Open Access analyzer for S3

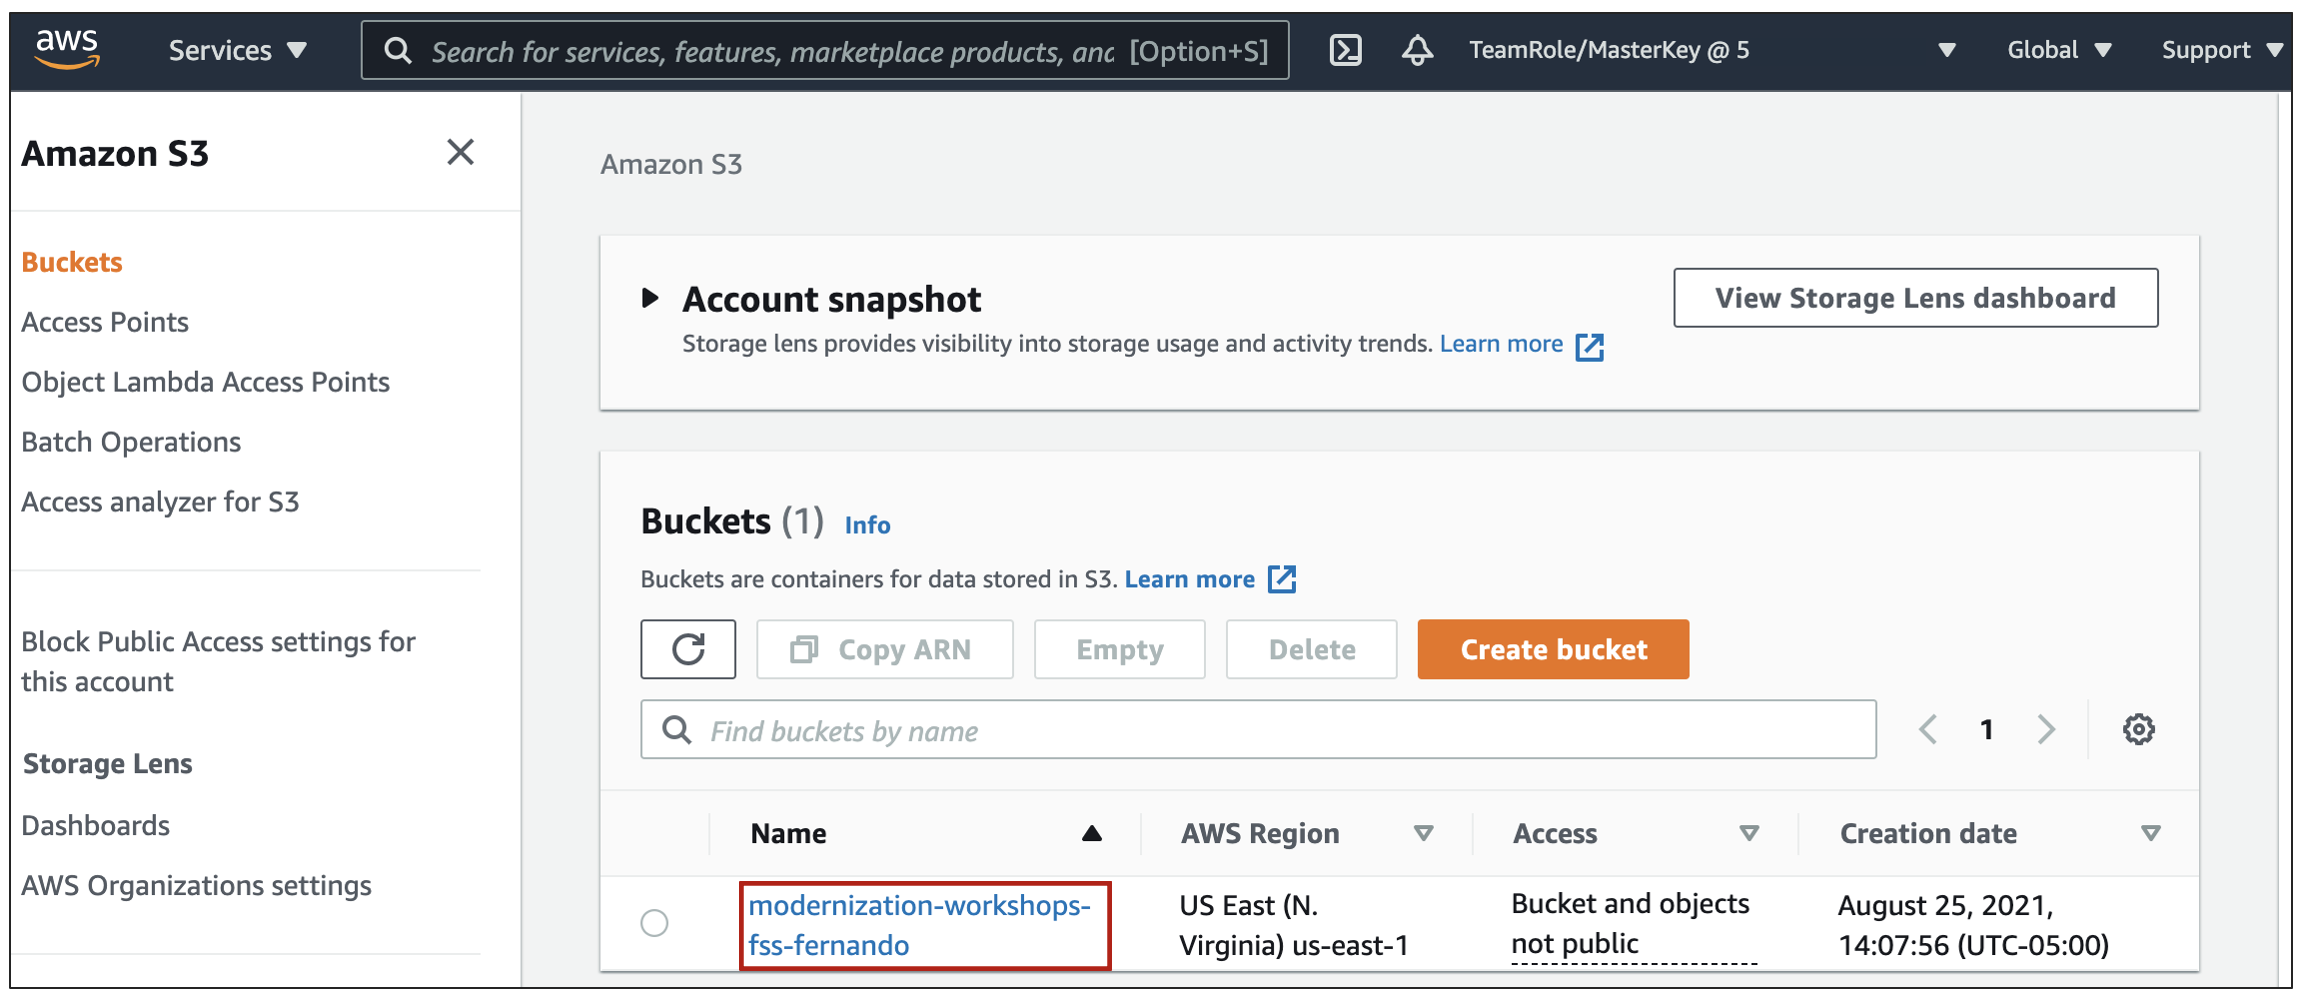(x=160, y=502)
